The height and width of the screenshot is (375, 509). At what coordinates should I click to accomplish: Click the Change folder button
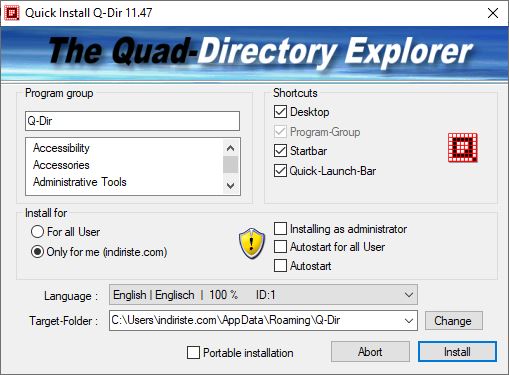coord(453,321)
